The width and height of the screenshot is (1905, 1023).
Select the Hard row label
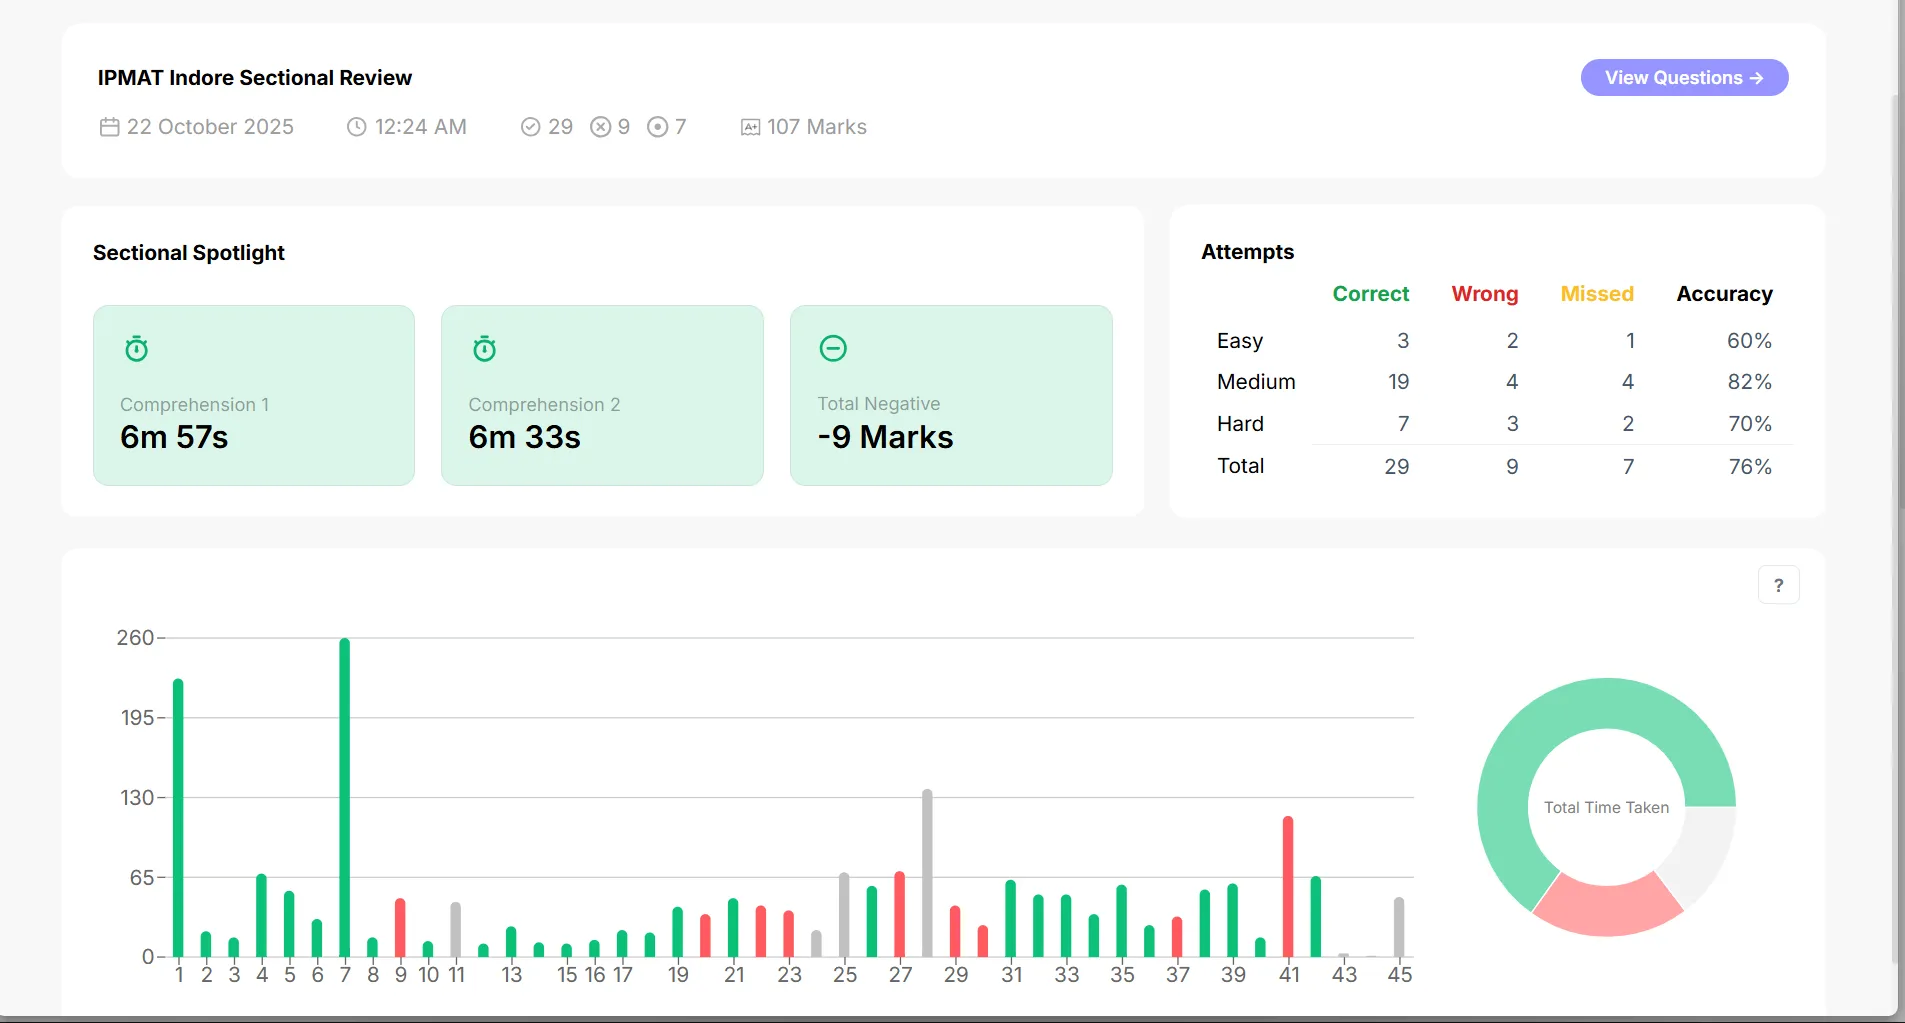[1240, 424]
